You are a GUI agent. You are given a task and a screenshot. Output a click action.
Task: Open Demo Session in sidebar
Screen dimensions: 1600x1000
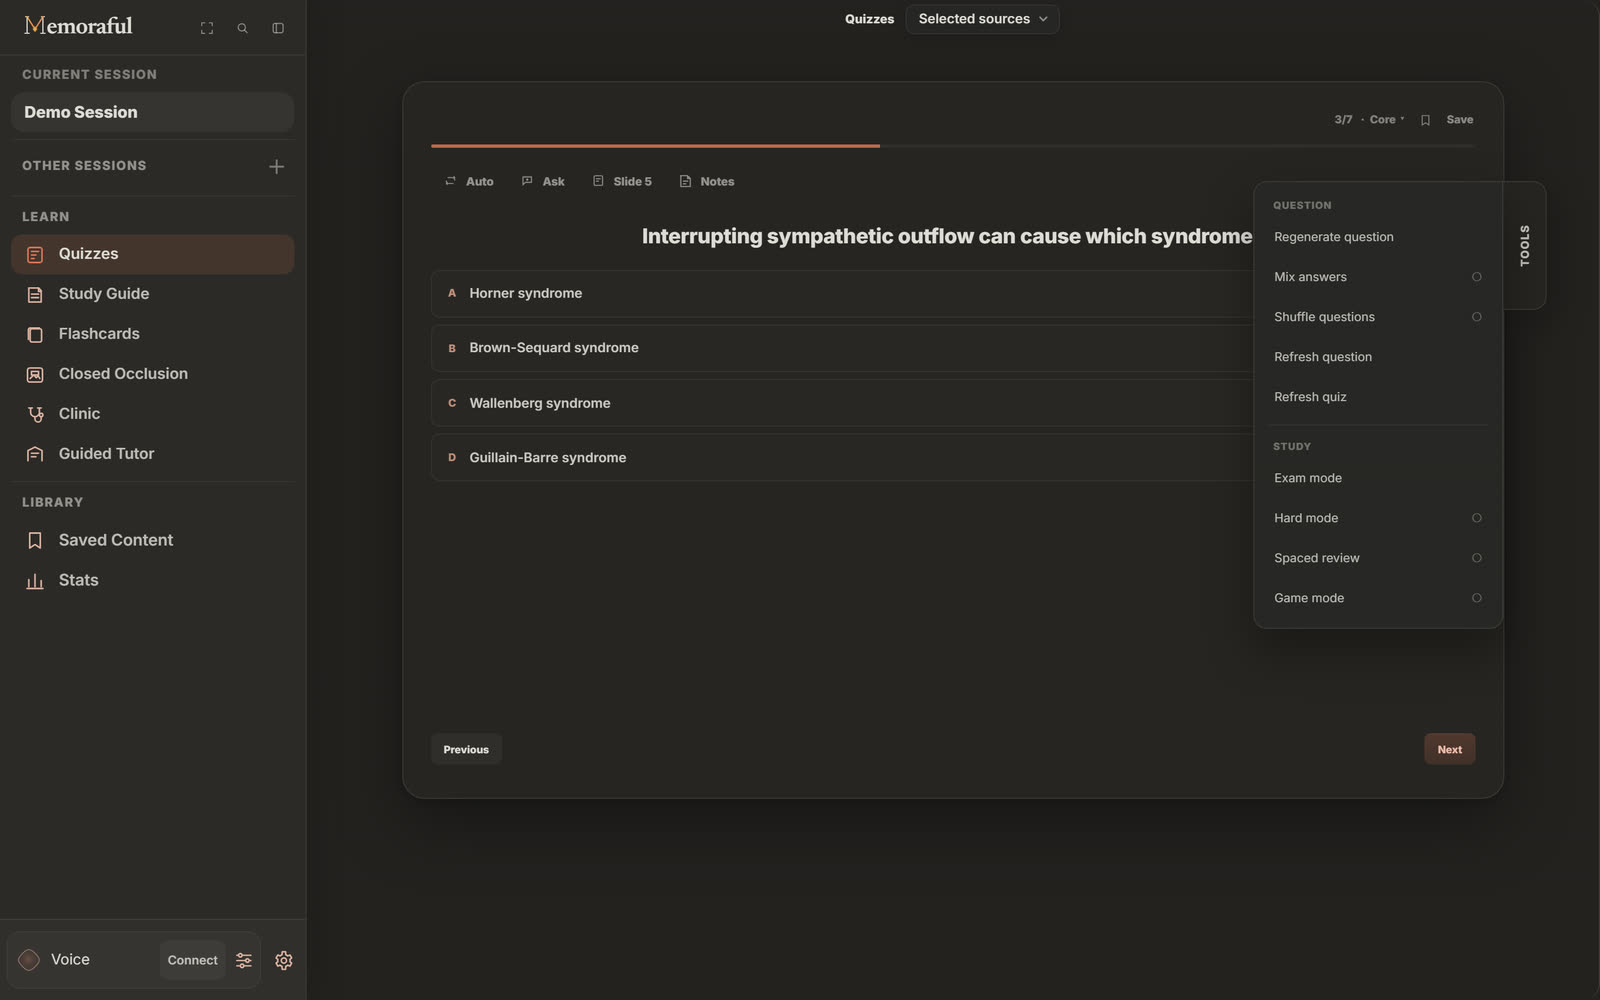[152, 112]
